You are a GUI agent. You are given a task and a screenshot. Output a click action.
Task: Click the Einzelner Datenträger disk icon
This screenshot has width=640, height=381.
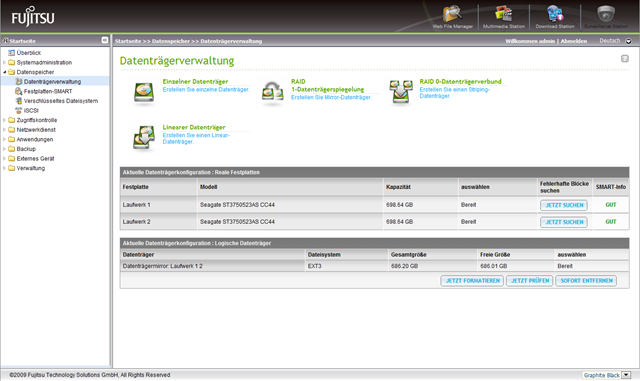(144, 93)
